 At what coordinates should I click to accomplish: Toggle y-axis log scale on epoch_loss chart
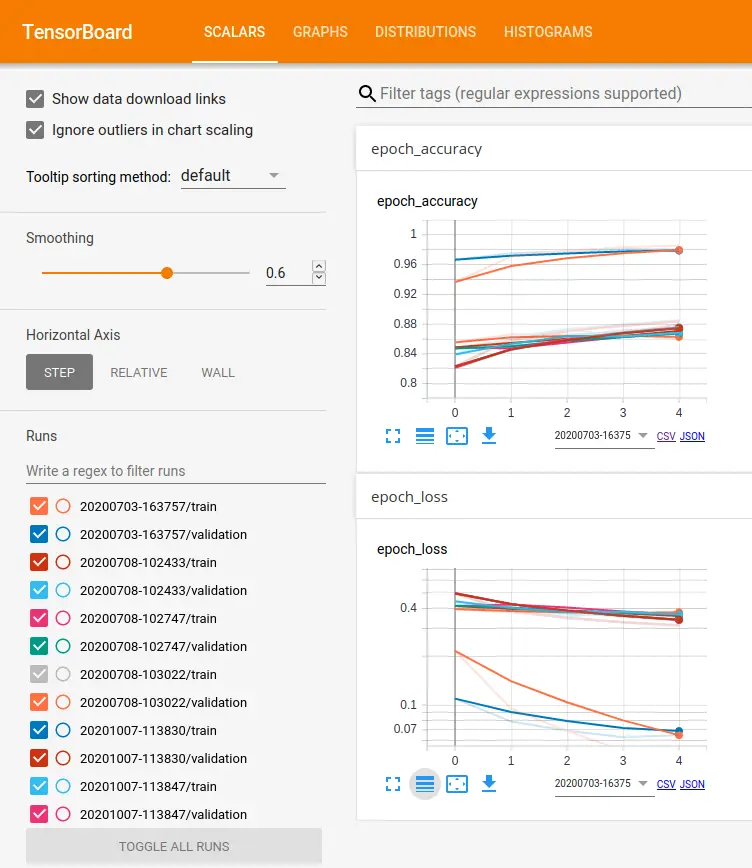(425, 784)
